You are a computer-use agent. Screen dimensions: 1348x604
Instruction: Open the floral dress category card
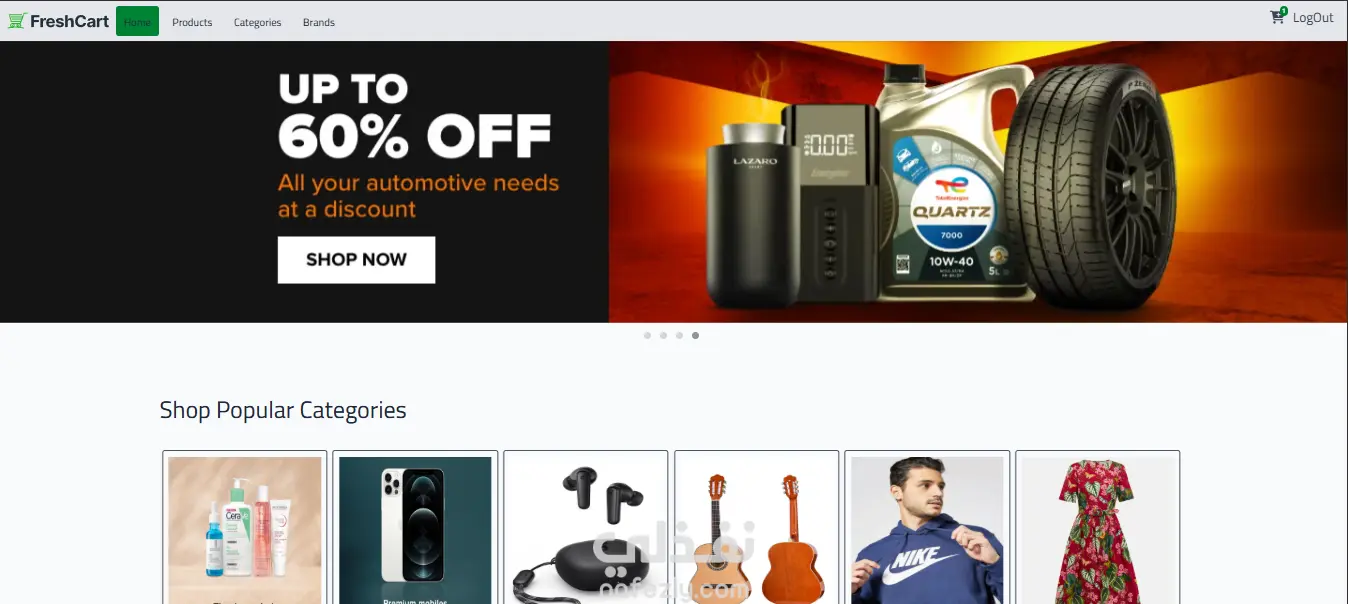(x=1098, y=527)
